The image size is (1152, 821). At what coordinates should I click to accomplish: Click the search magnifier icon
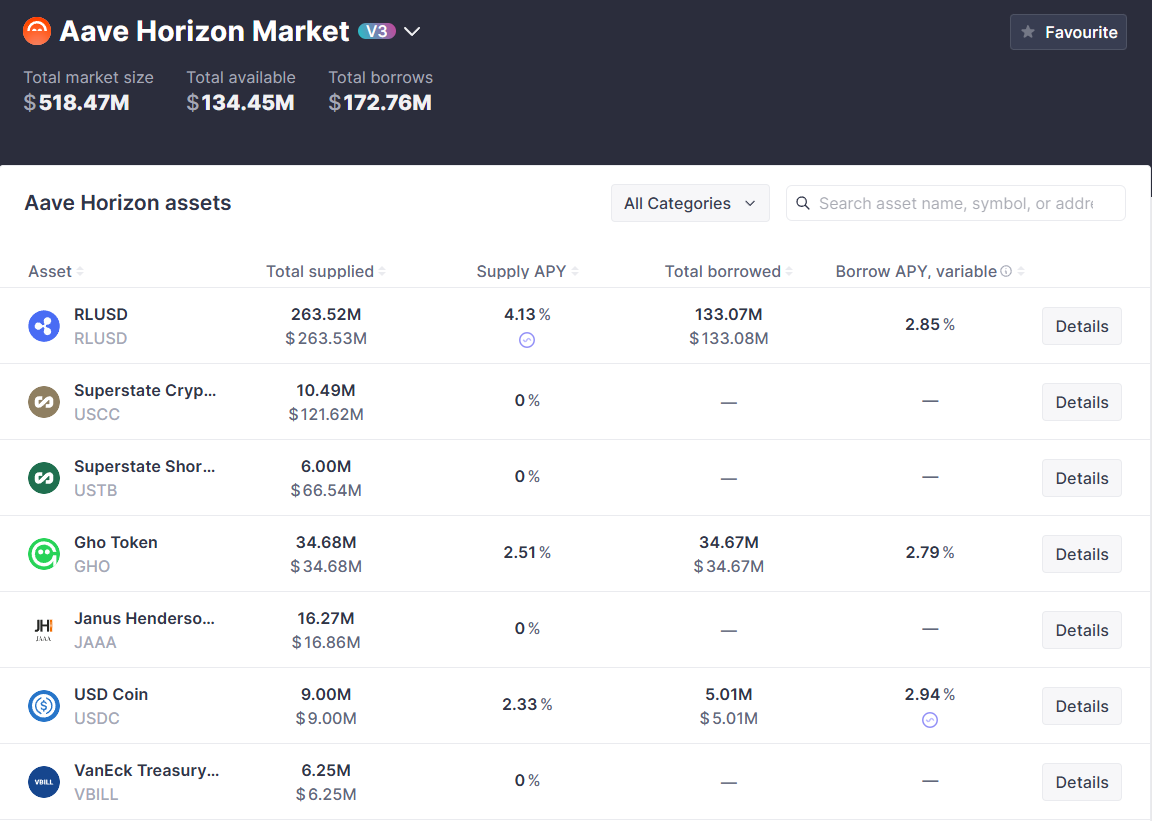tap(803, 204)
